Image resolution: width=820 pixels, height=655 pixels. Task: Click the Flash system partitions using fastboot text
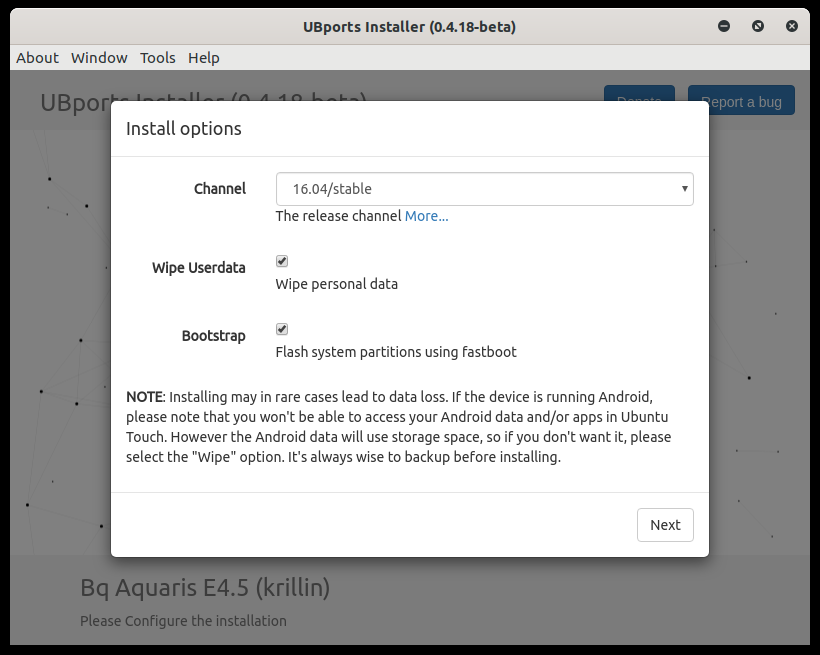point(396,352)
